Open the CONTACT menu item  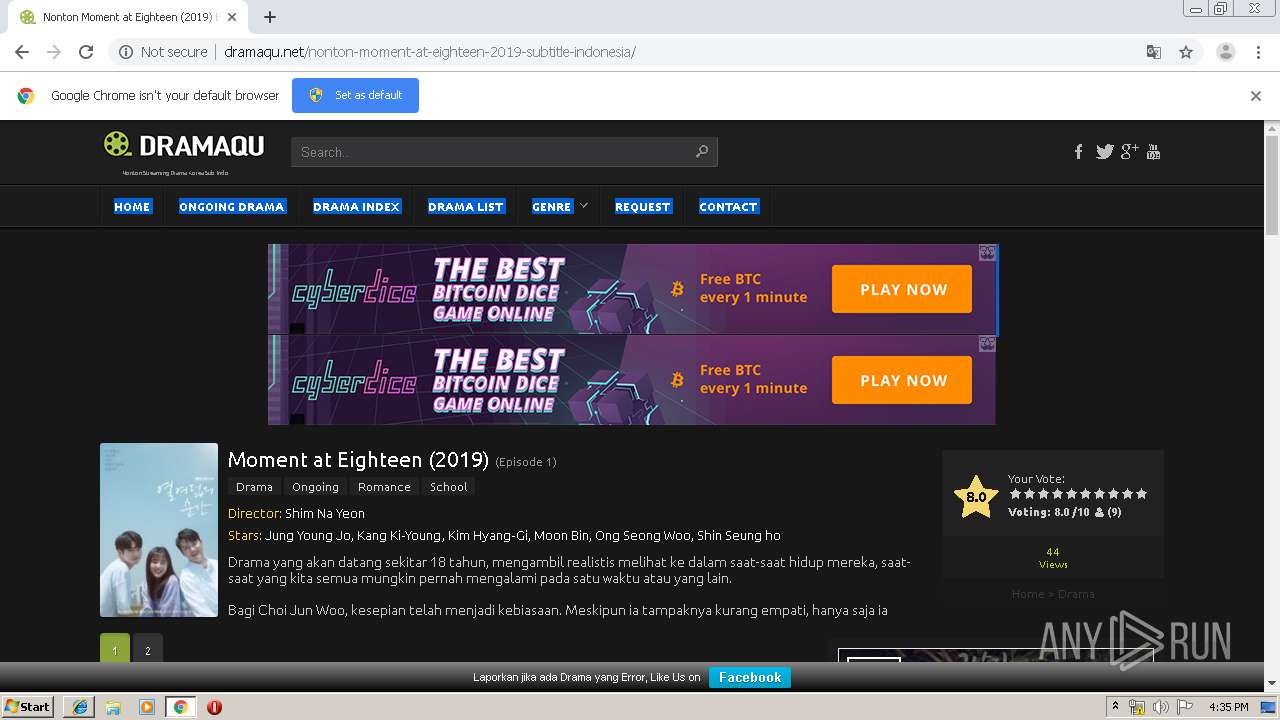pos(728,207)
